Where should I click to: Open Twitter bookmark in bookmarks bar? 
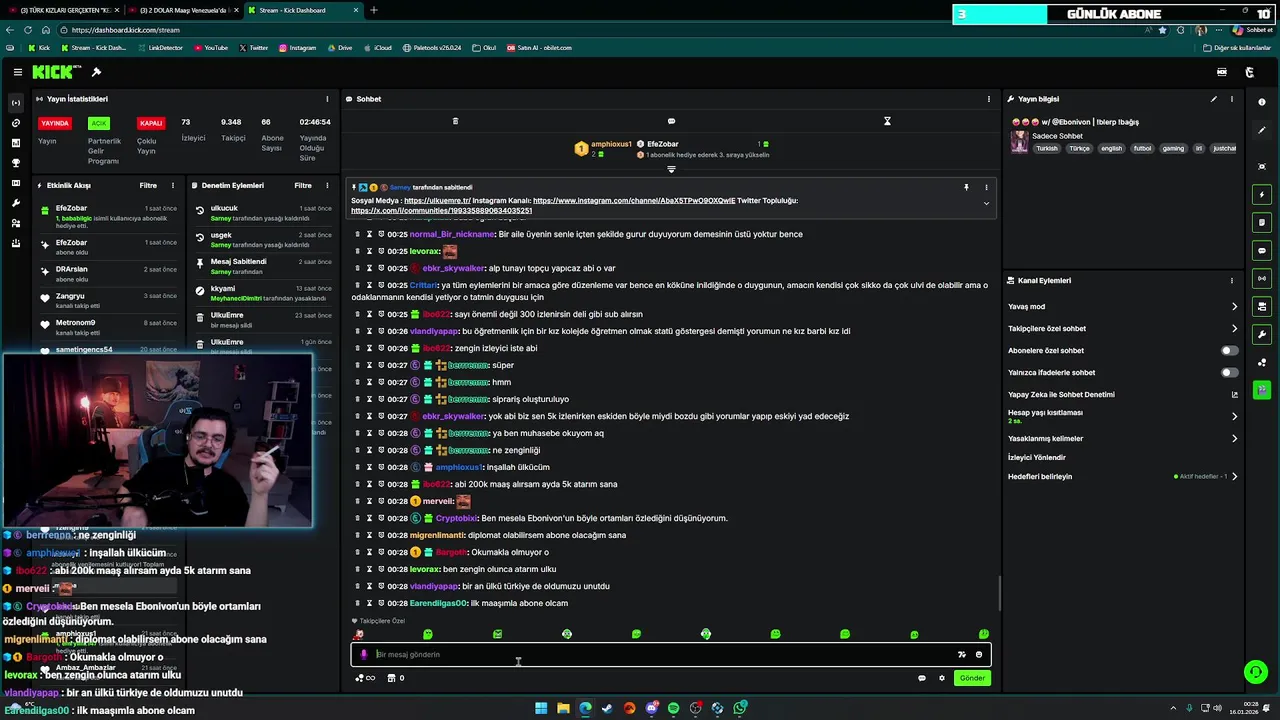pyautogui.click(x=254, y=47)
